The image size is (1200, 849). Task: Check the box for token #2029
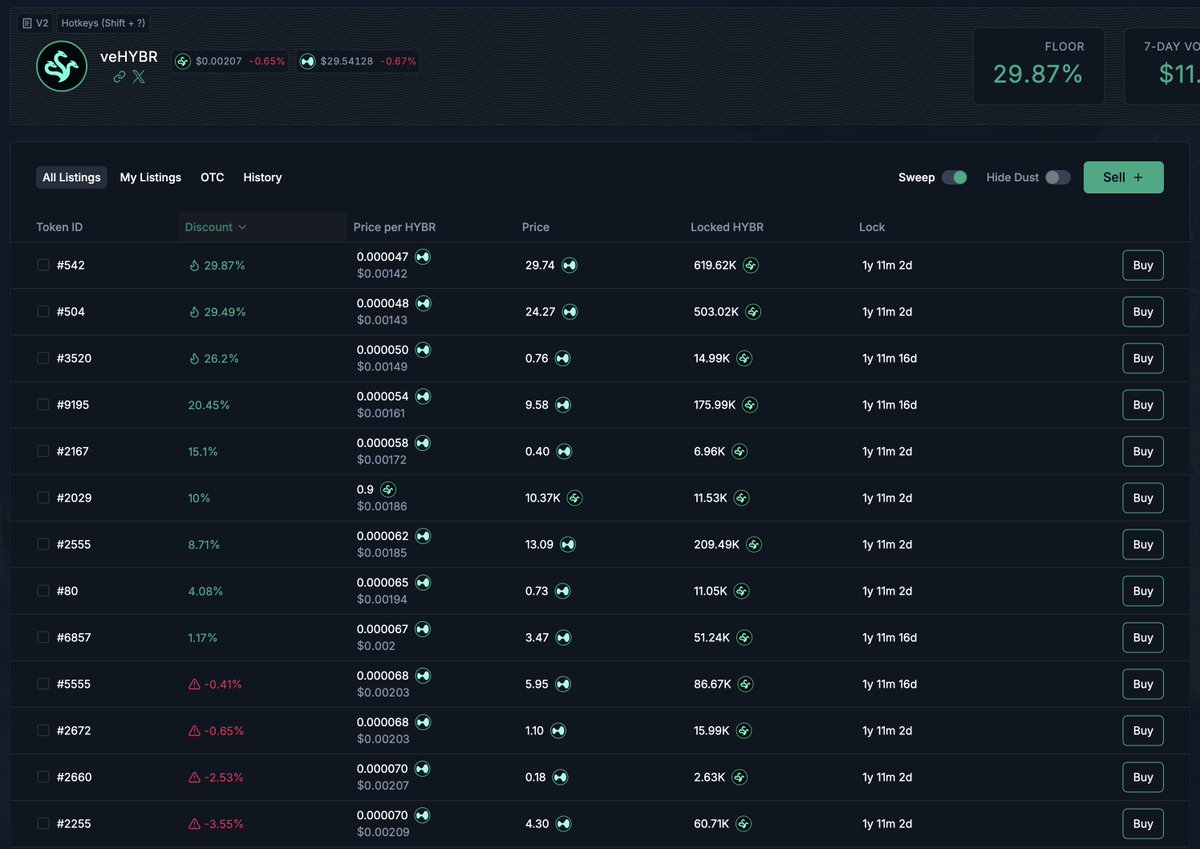click(43, 498)
